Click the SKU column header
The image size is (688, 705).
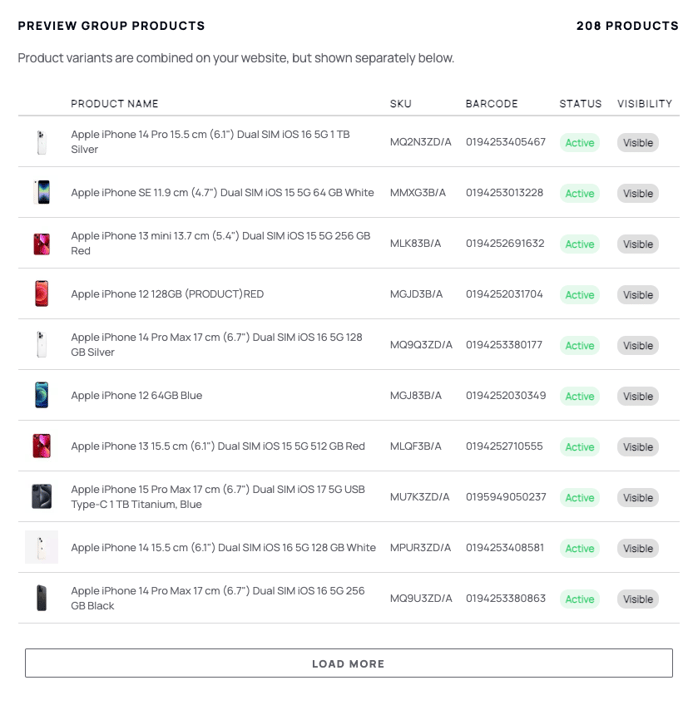(400, 104)
